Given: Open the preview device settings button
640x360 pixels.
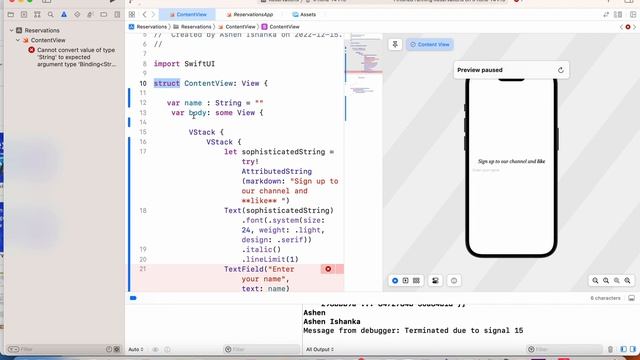Looking at the screenshot, I should [435, 281].
